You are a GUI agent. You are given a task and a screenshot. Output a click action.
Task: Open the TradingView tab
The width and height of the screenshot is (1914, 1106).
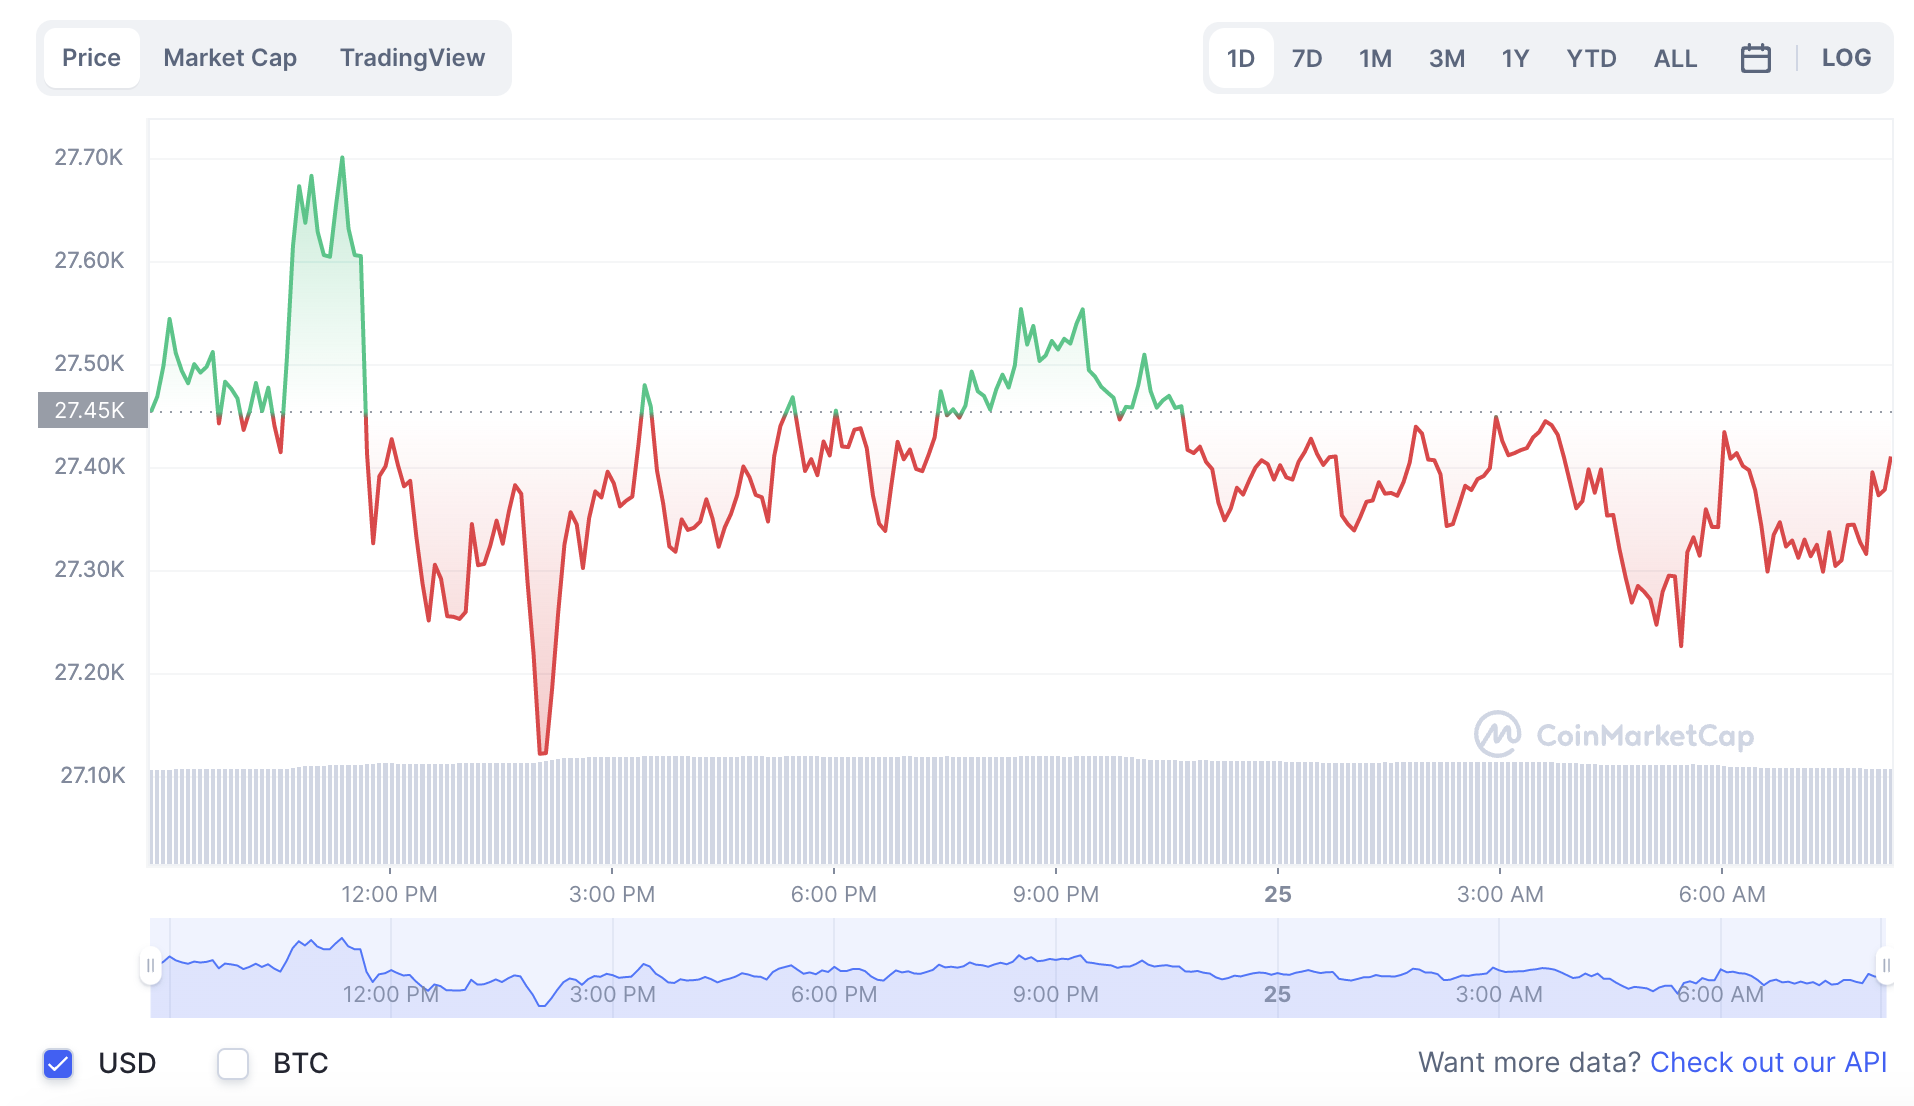tap(412, 57)
